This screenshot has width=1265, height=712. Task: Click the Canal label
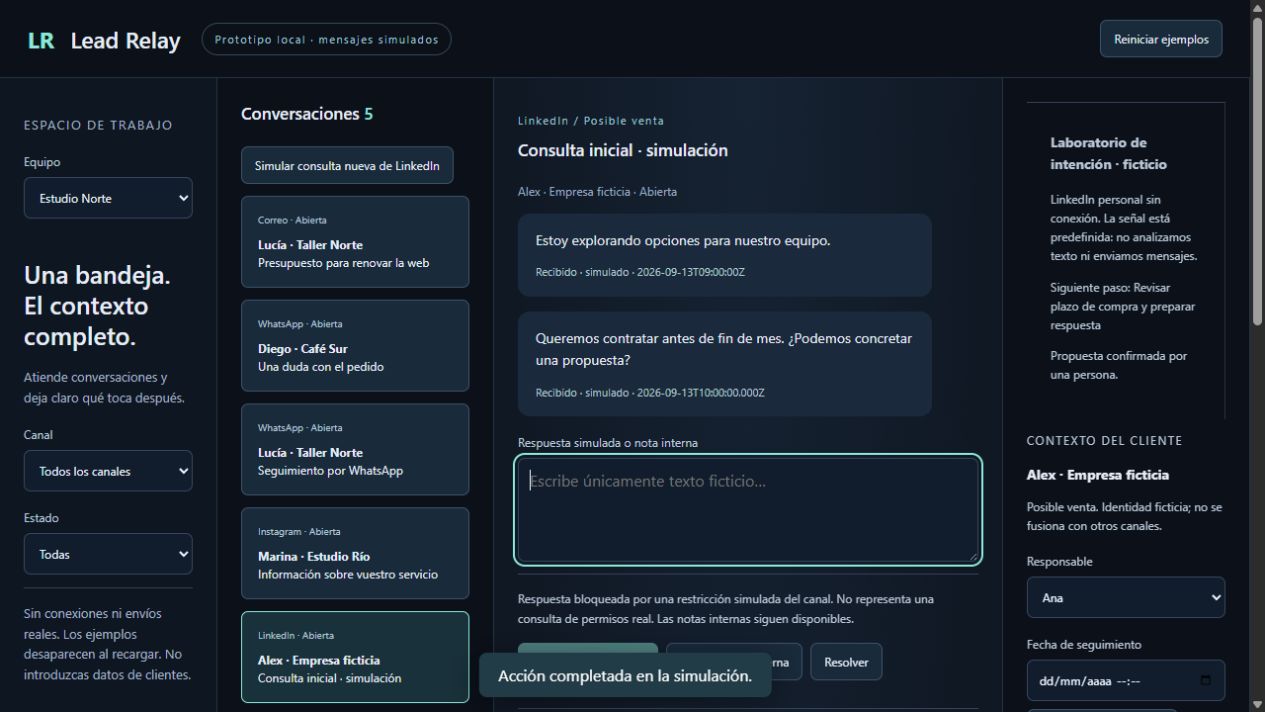(x=39, y=435)
